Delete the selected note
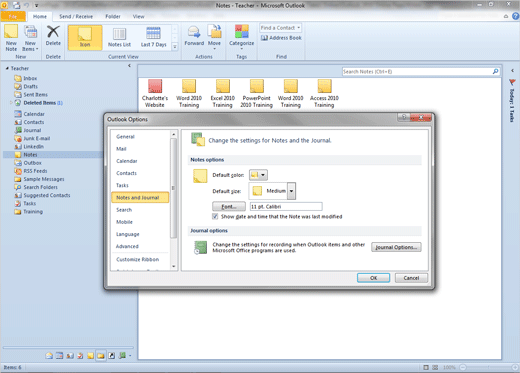Screen dimensions: 520x373 pyautogui.click(x=53, y=36)
